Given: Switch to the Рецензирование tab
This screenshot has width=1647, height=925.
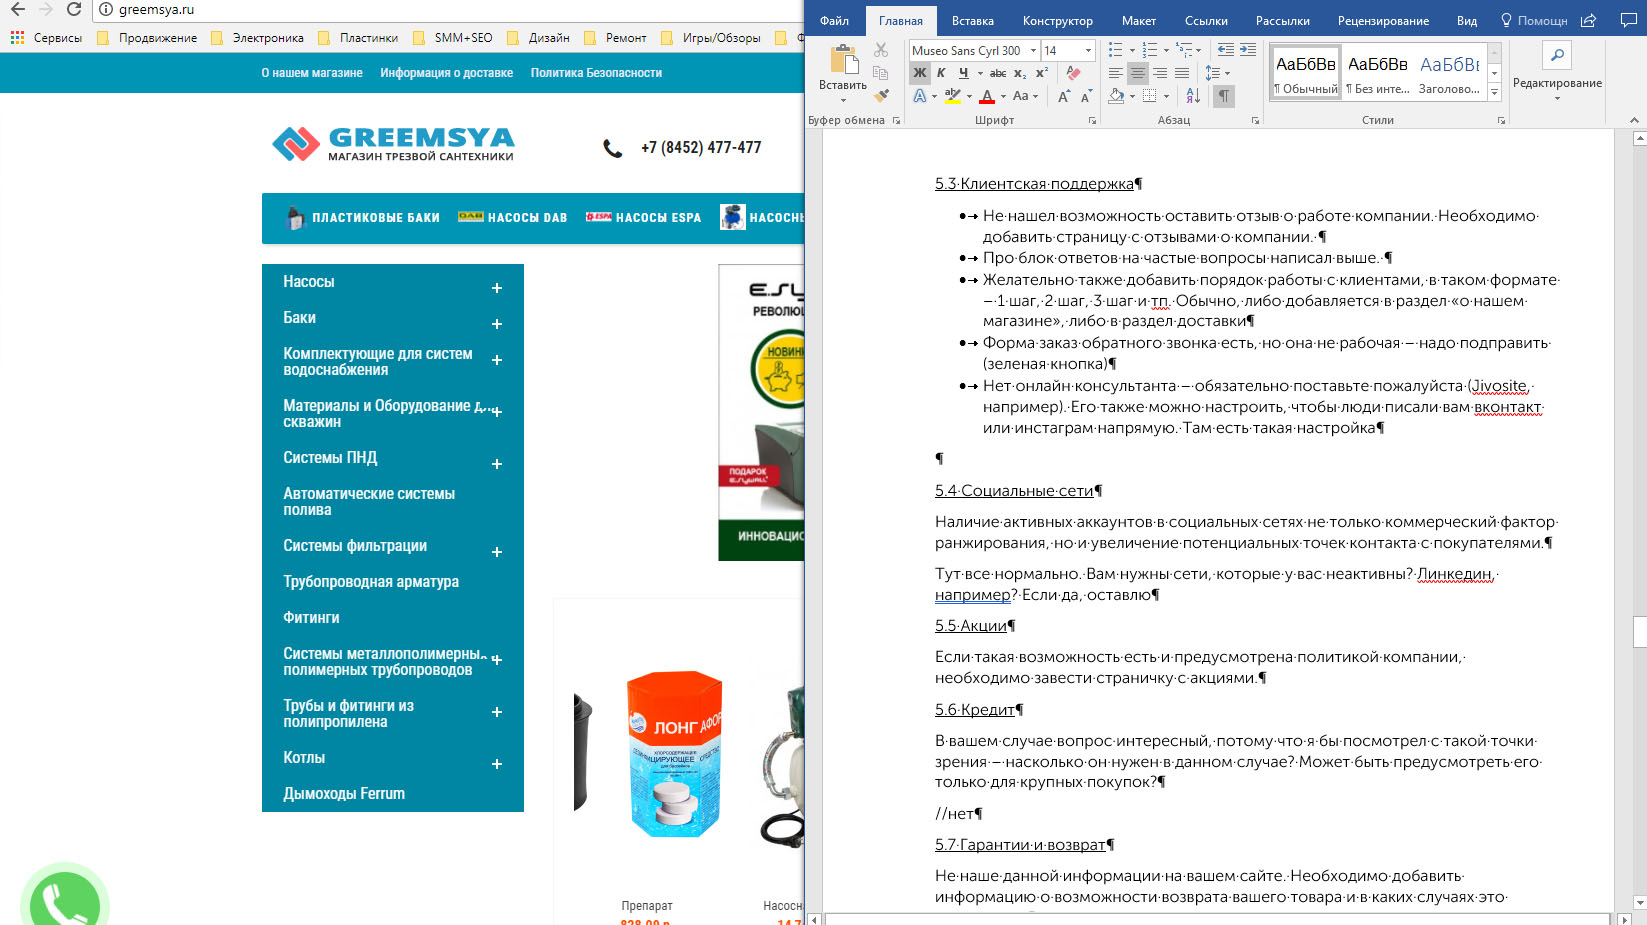Looking at the screenshot, I should 1383,21.
